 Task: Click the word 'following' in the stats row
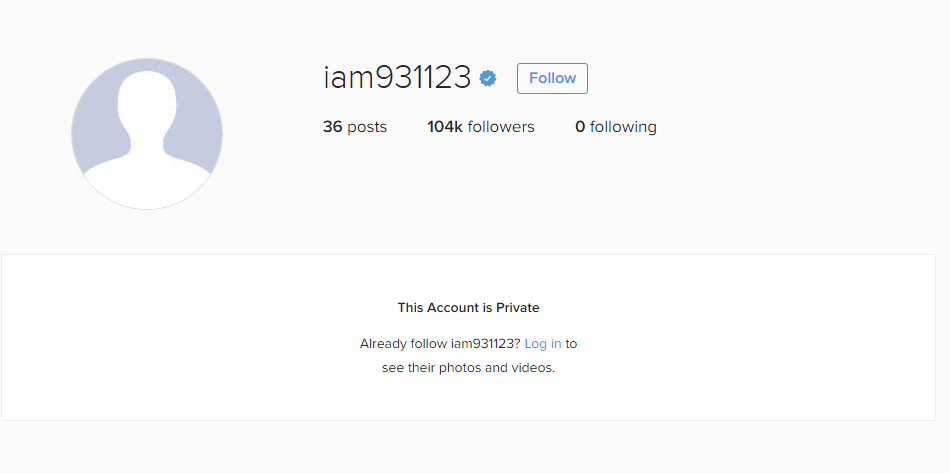[623, 127]
